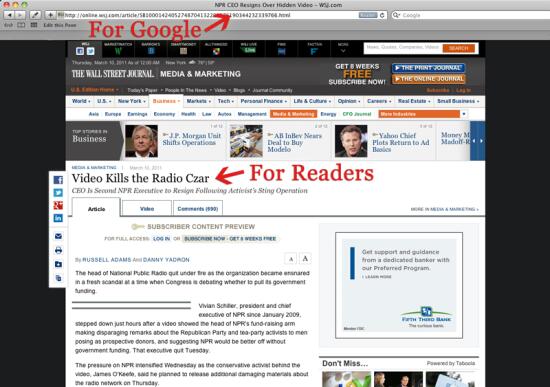Screen dimensions: 550x387
Task: Share article via Facebook sidebar icon
Action: point(58,180)
